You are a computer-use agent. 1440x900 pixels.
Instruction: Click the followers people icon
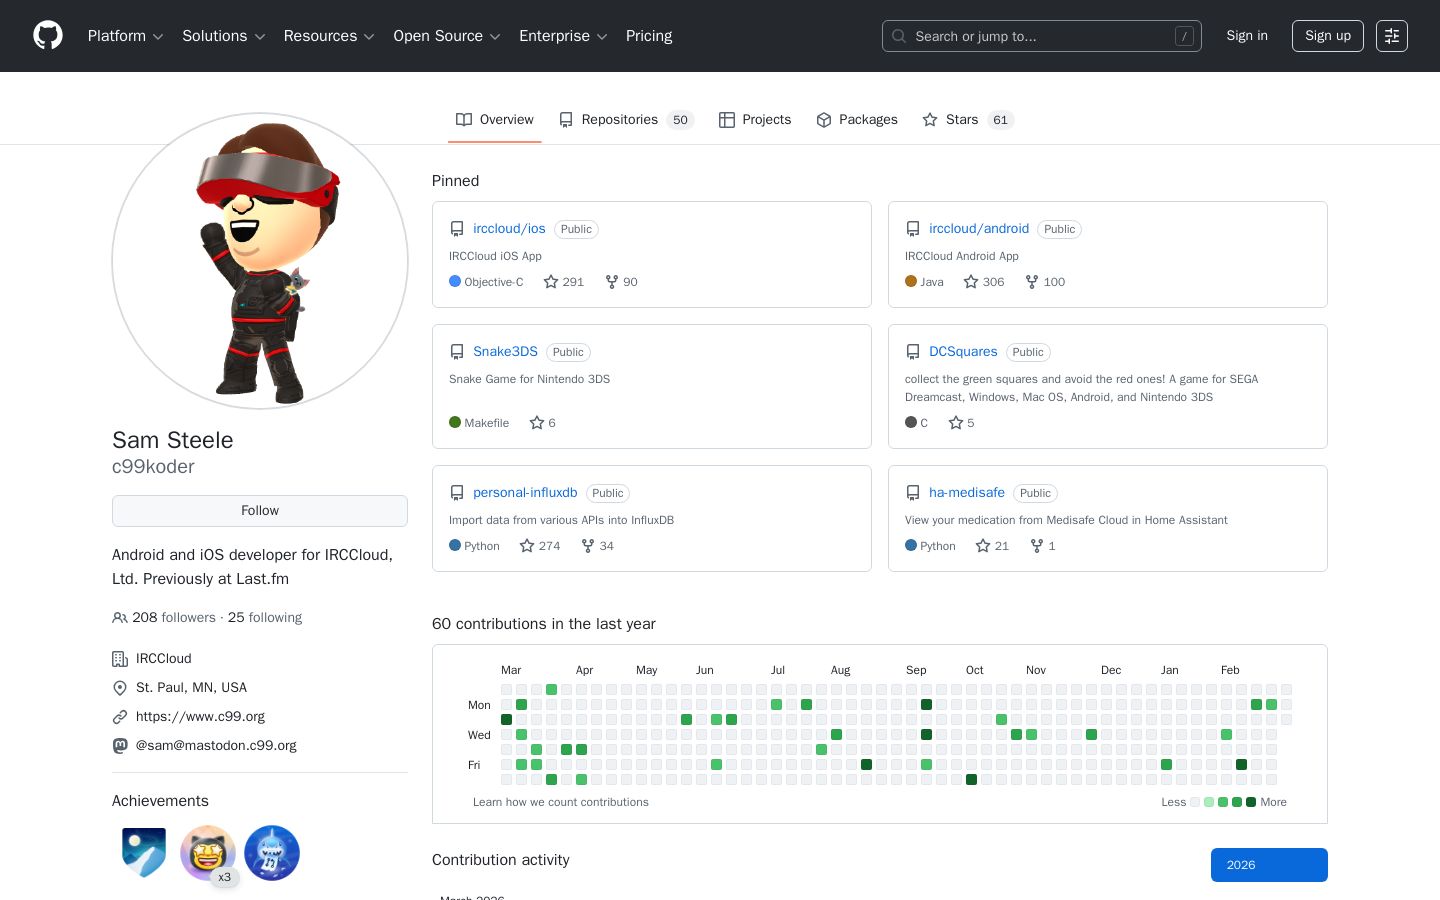click(120, 618)
